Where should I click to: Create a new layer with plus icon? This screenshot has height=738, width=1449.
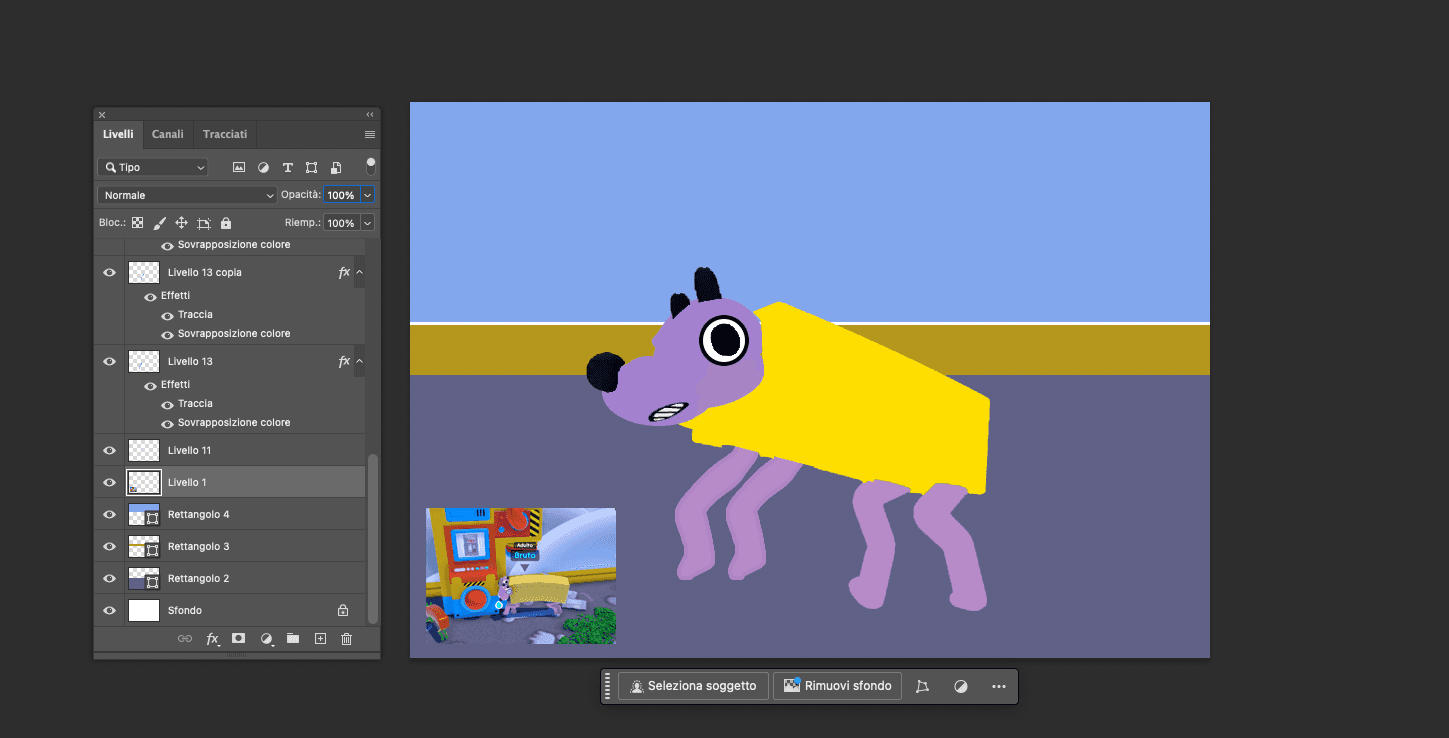pos(320,638)
